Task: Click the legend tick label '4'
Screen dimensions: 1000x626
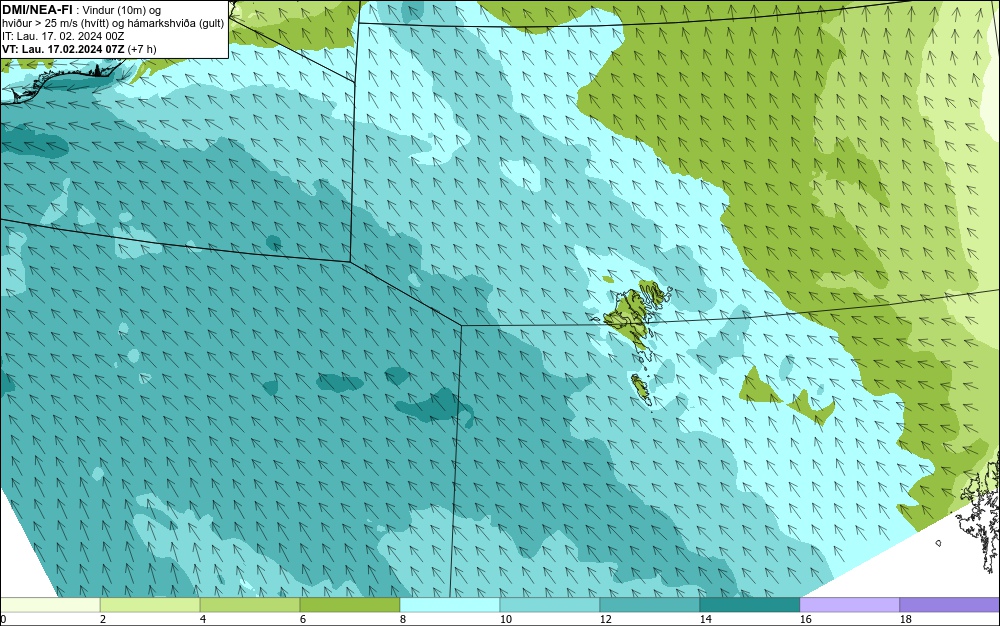Action: (x=203, y=619)
